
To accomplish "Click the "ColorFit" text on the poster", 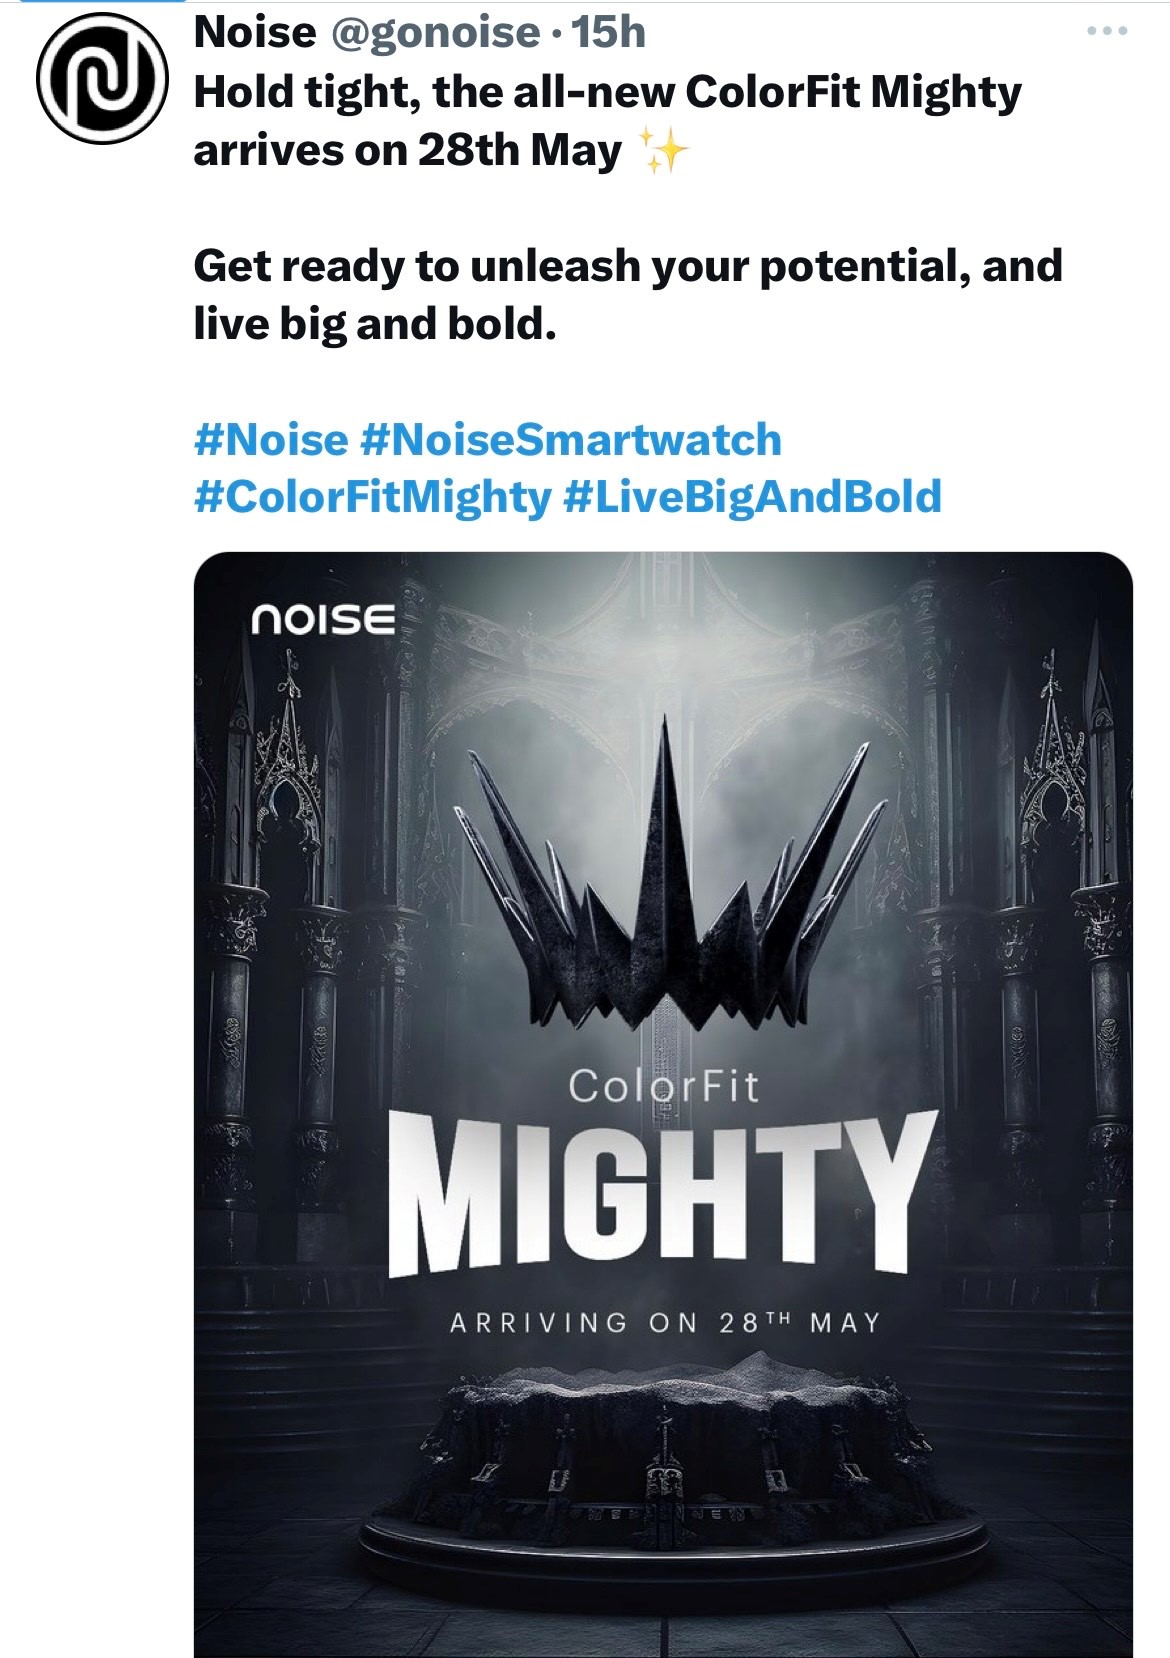I will pos(664,1087).
